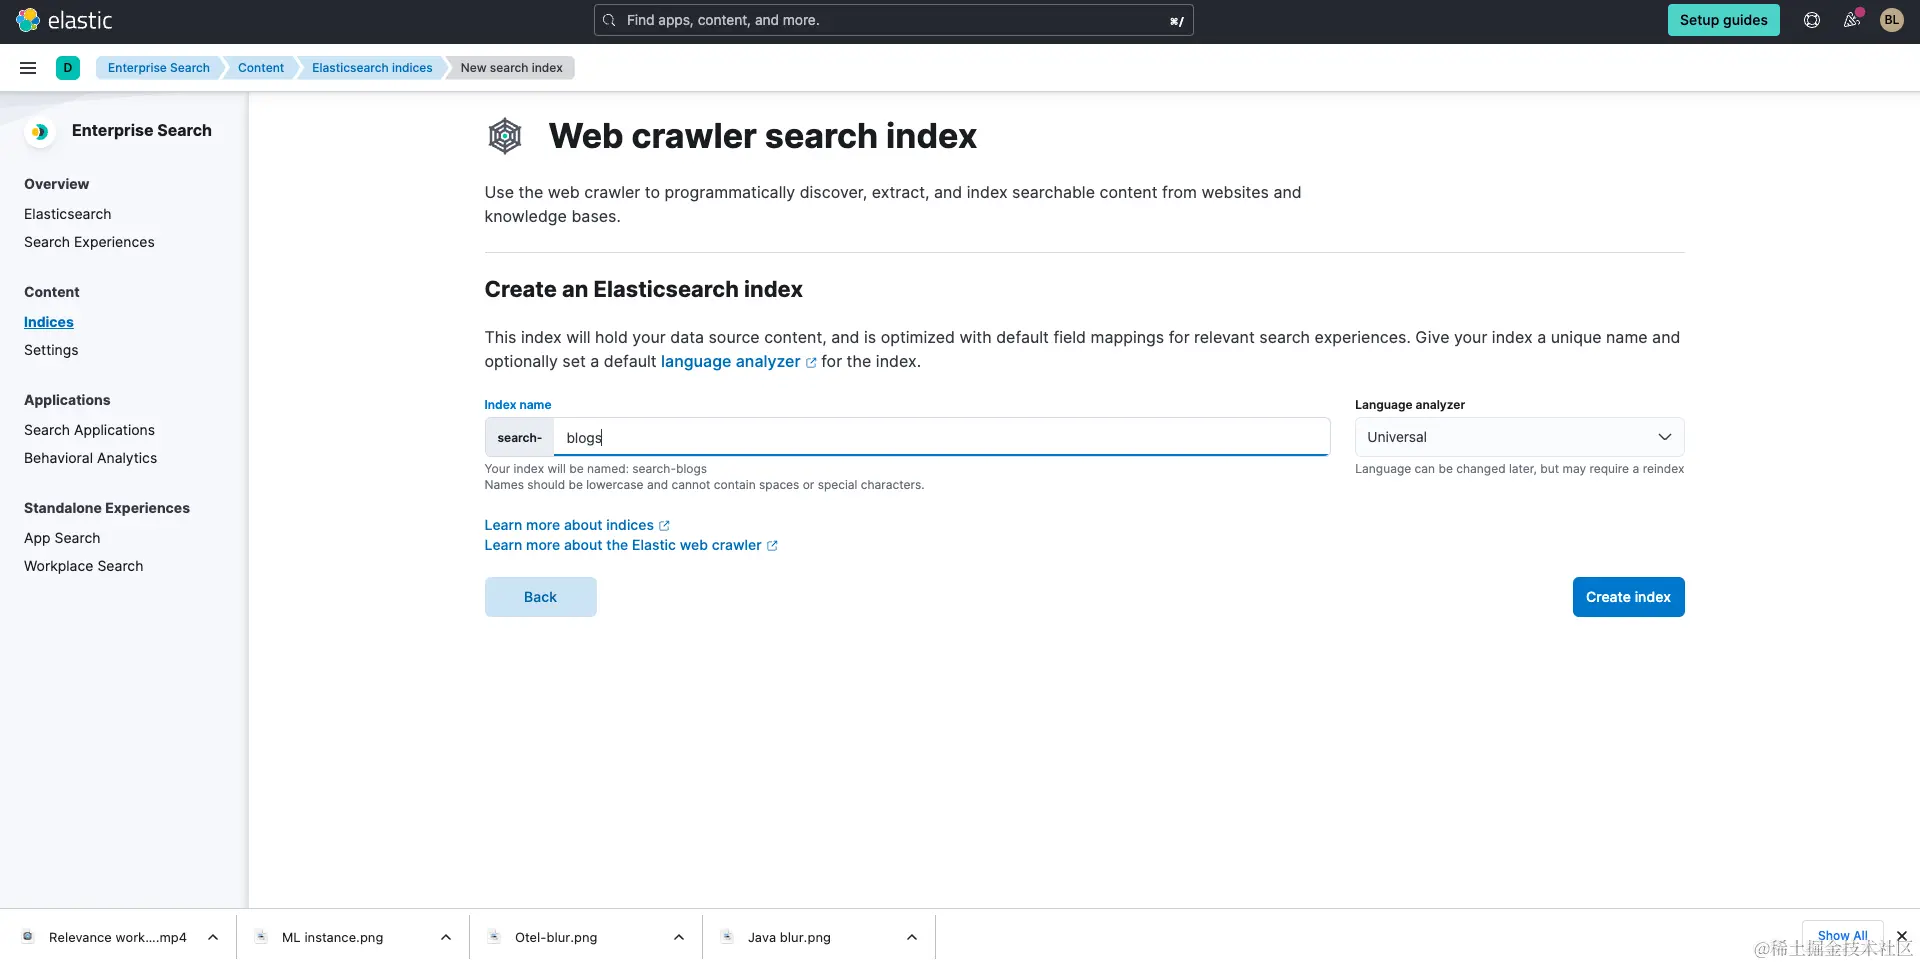Open Settings in the sidebar

(51, 350)
